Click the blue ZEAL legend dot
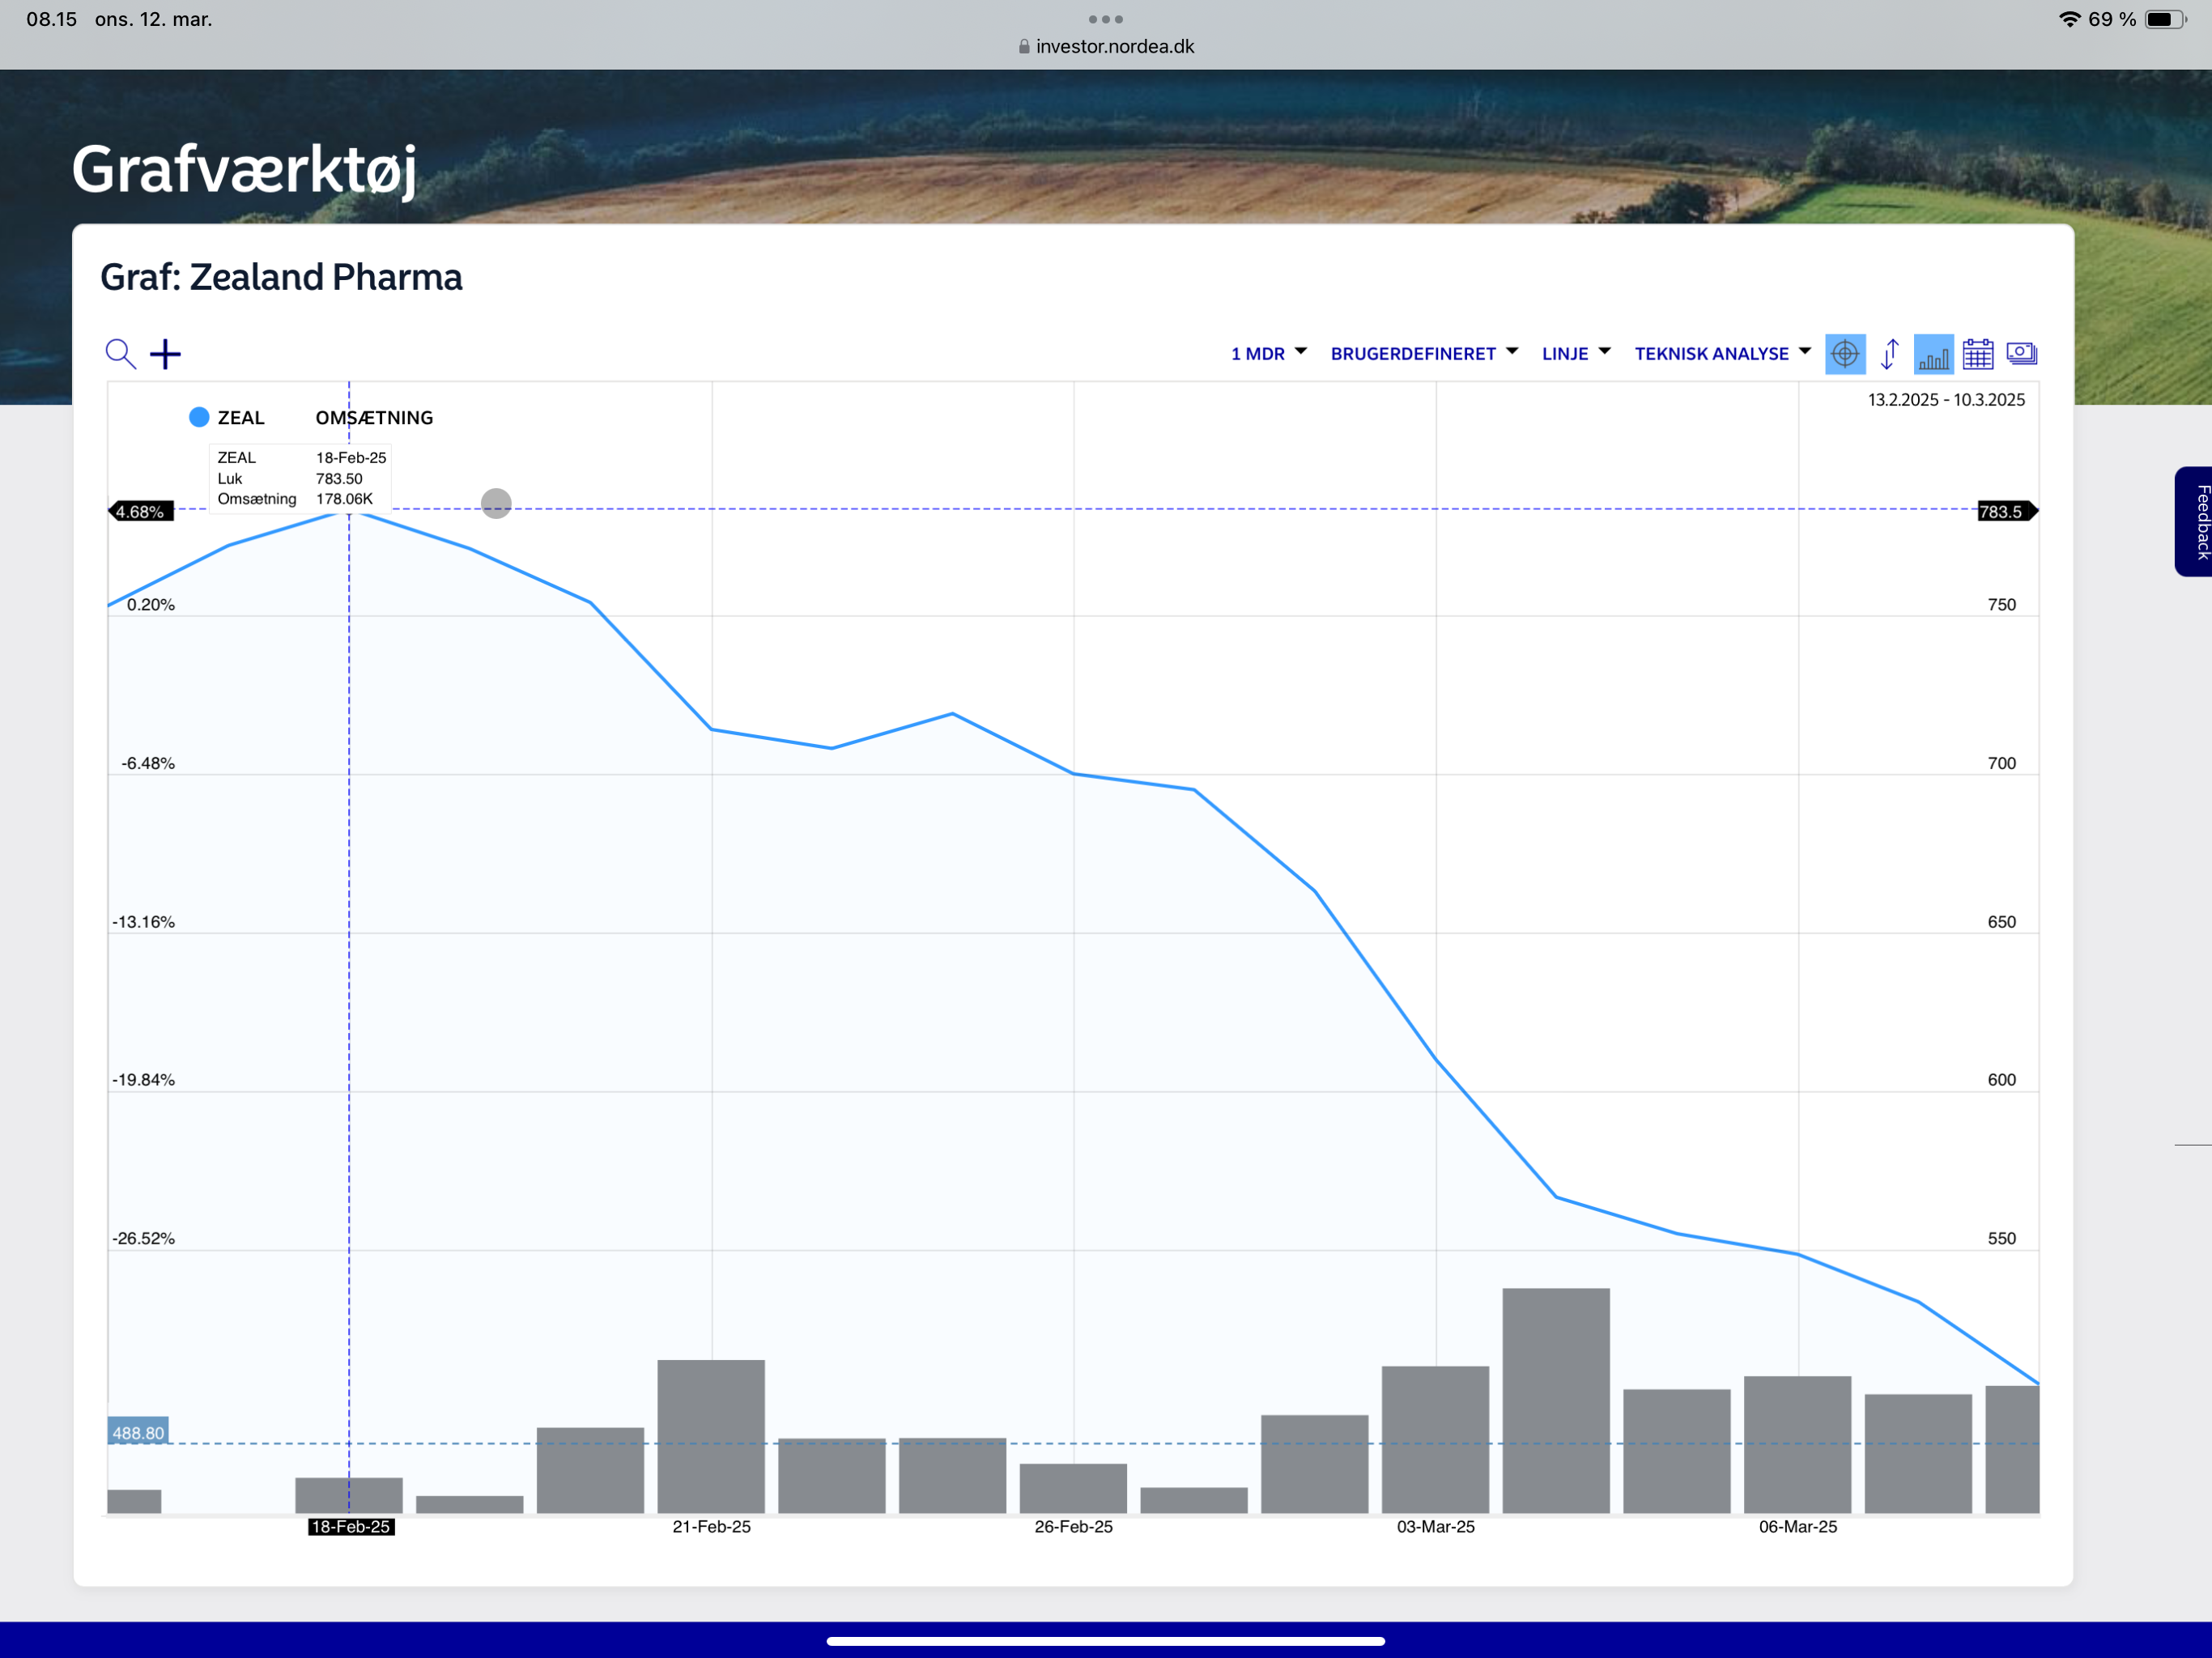The width and height of the screenshot is (2212, 1658). click(x=199, y=417)
